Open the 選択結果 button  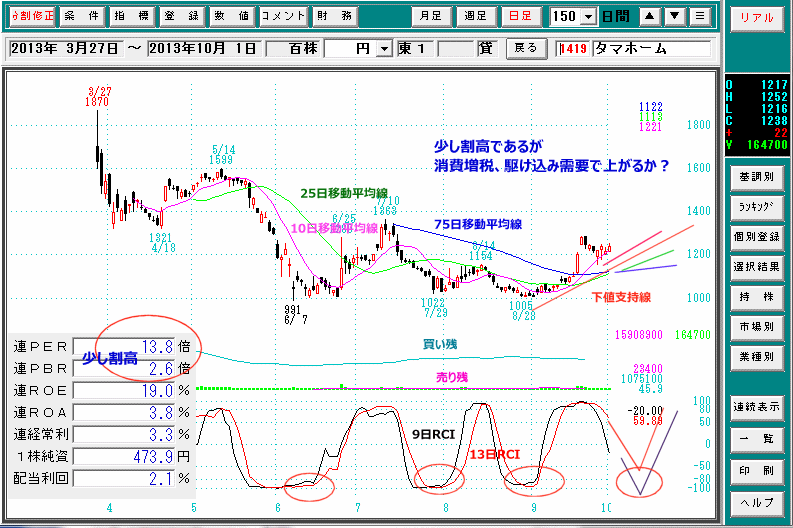click(757, 267)
